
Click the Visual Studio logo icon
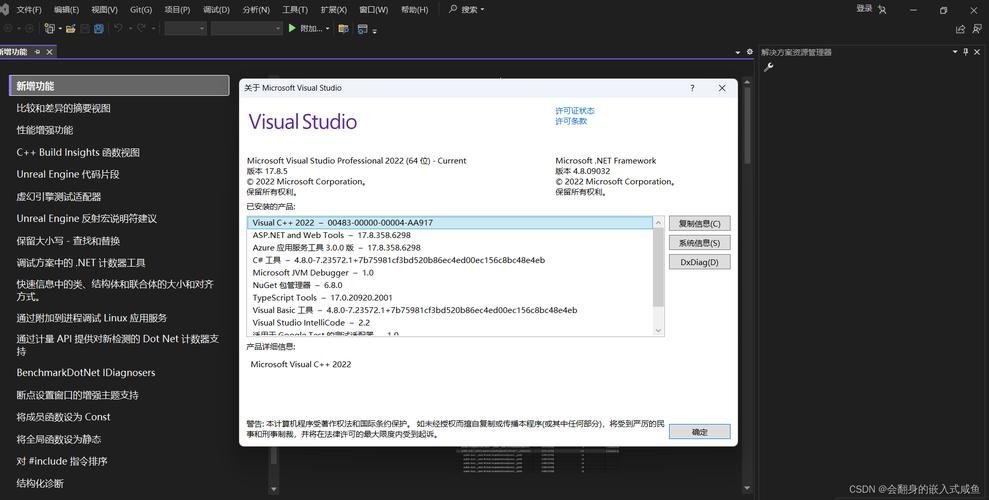(x=4, y=9)
